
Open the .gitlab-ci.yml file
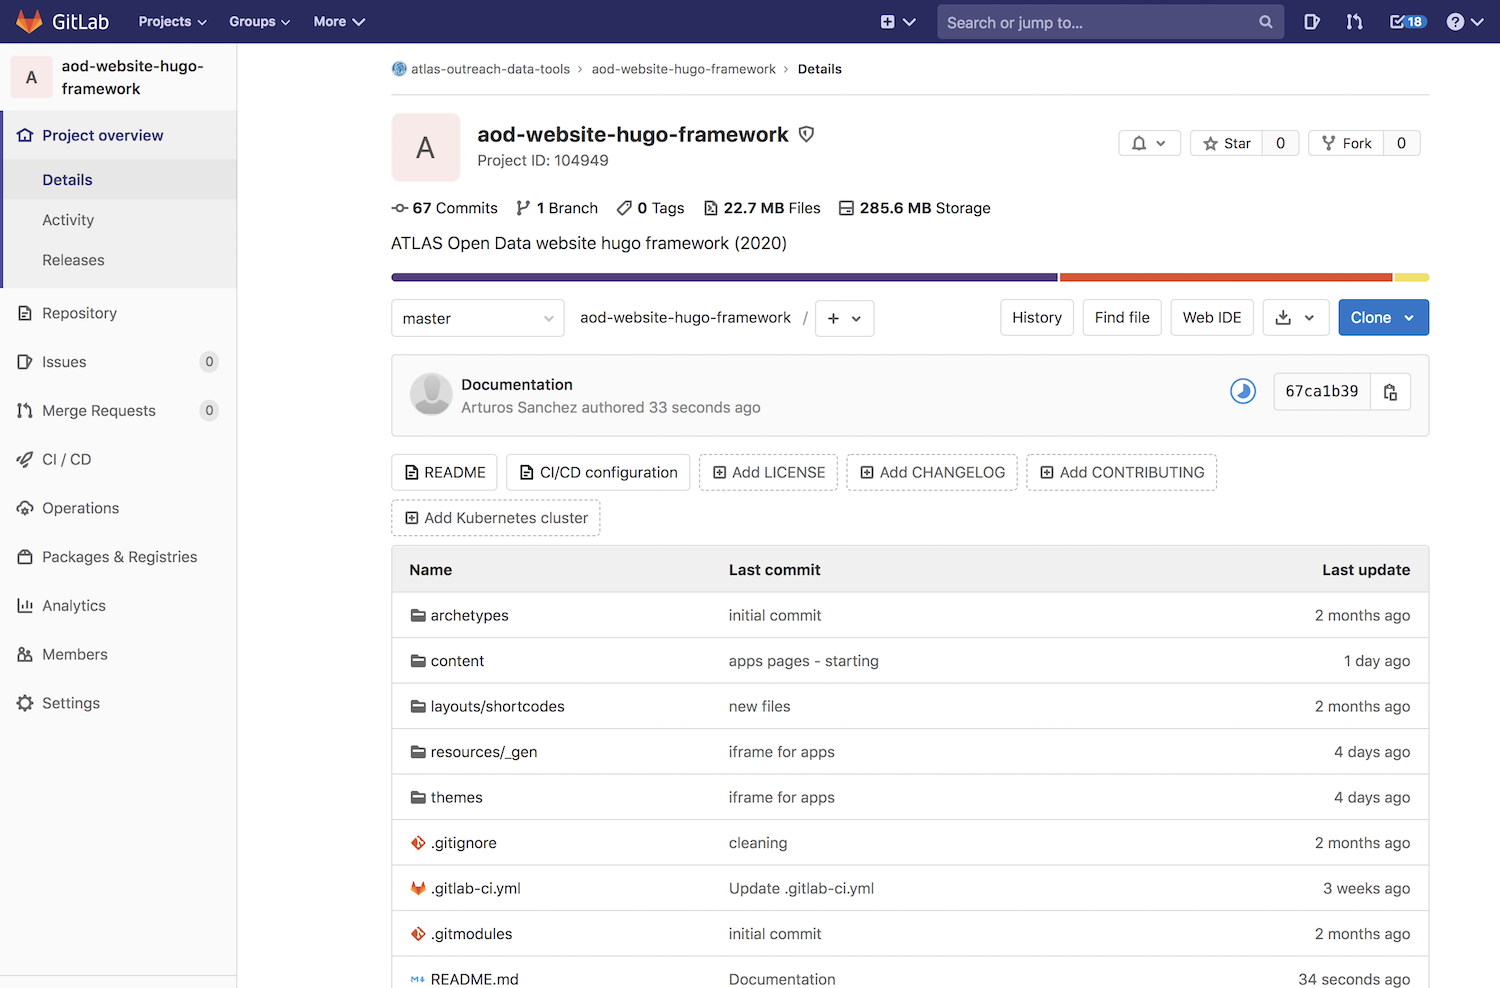click(x=475, y=889)
